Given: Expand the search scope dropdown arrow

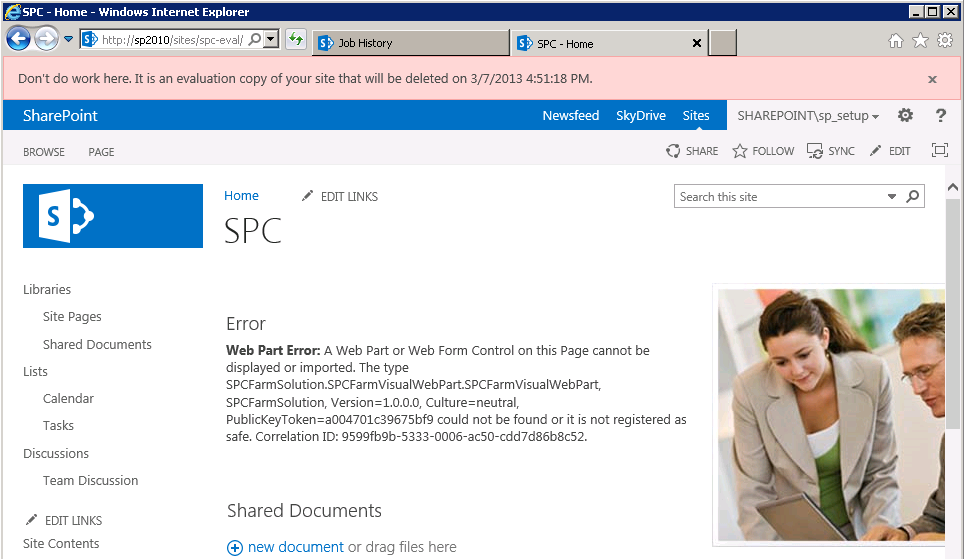Looking at the screenshot, I should click(x=891, y=197).
